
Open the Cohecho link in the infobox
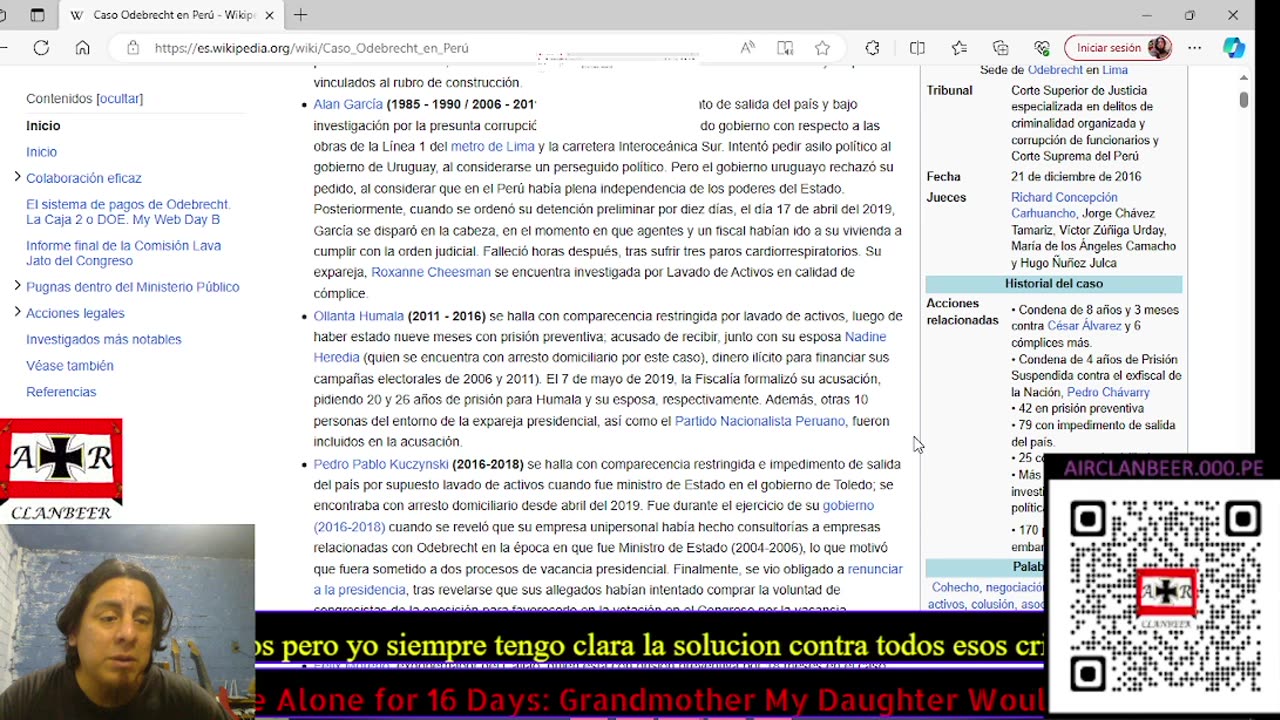tap(955, 588)
